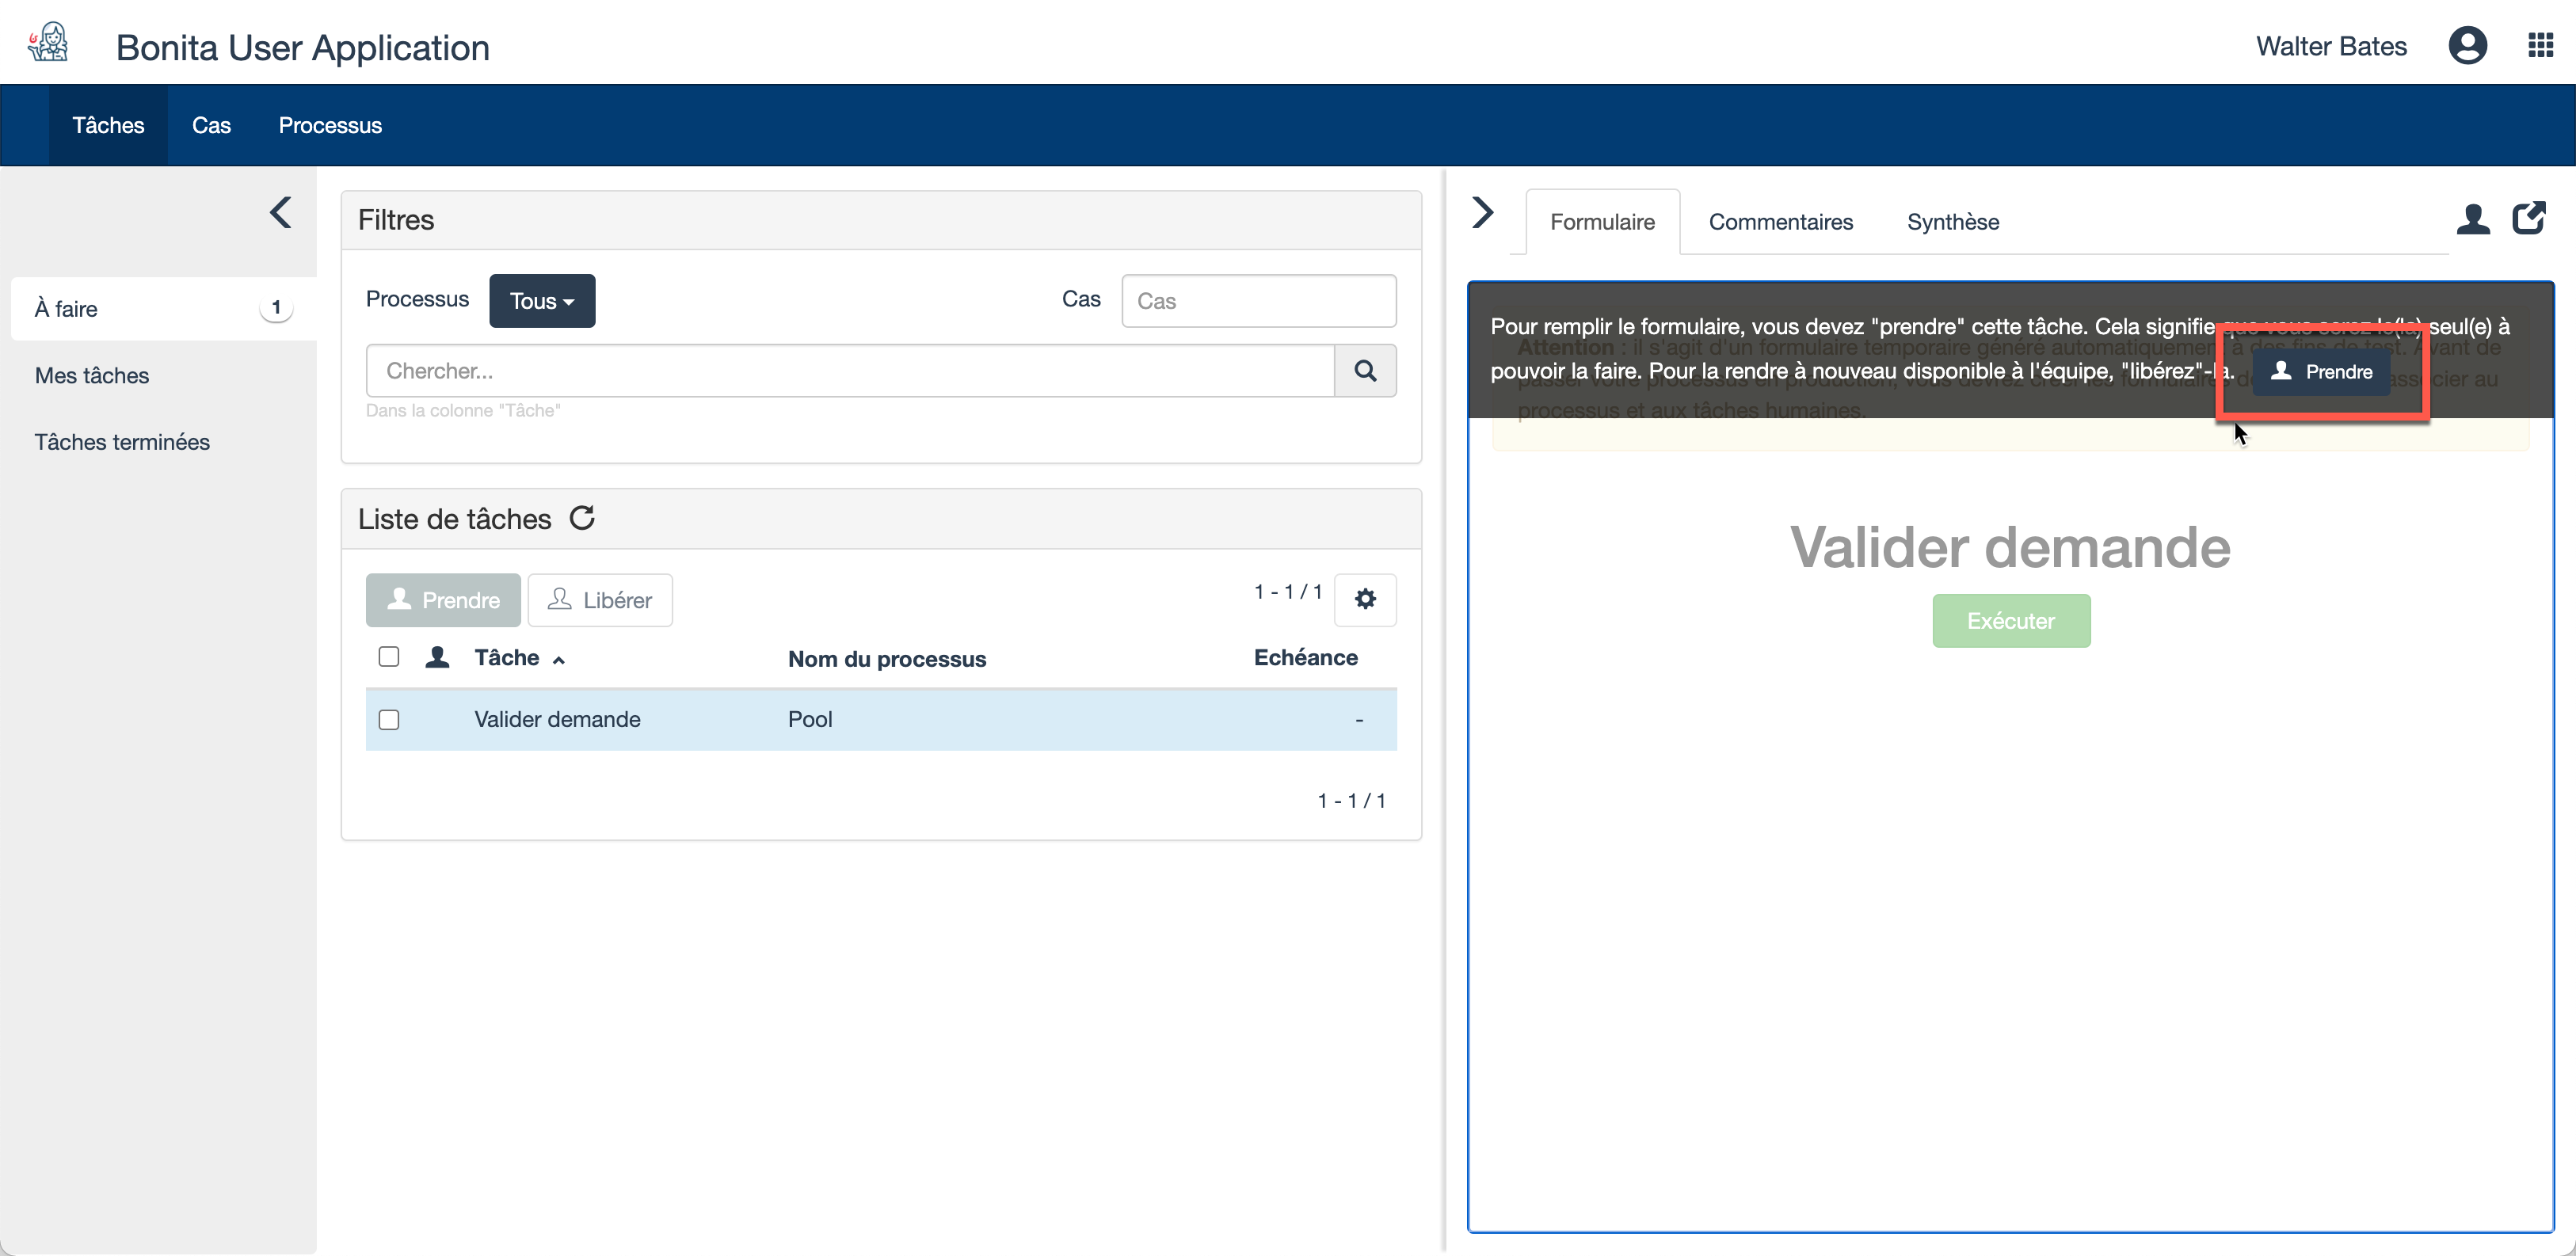The width and height of the screenshot is (2576, 1256).
Task: Collapse the task detail panel chevron
Action: pos(1483,212)
